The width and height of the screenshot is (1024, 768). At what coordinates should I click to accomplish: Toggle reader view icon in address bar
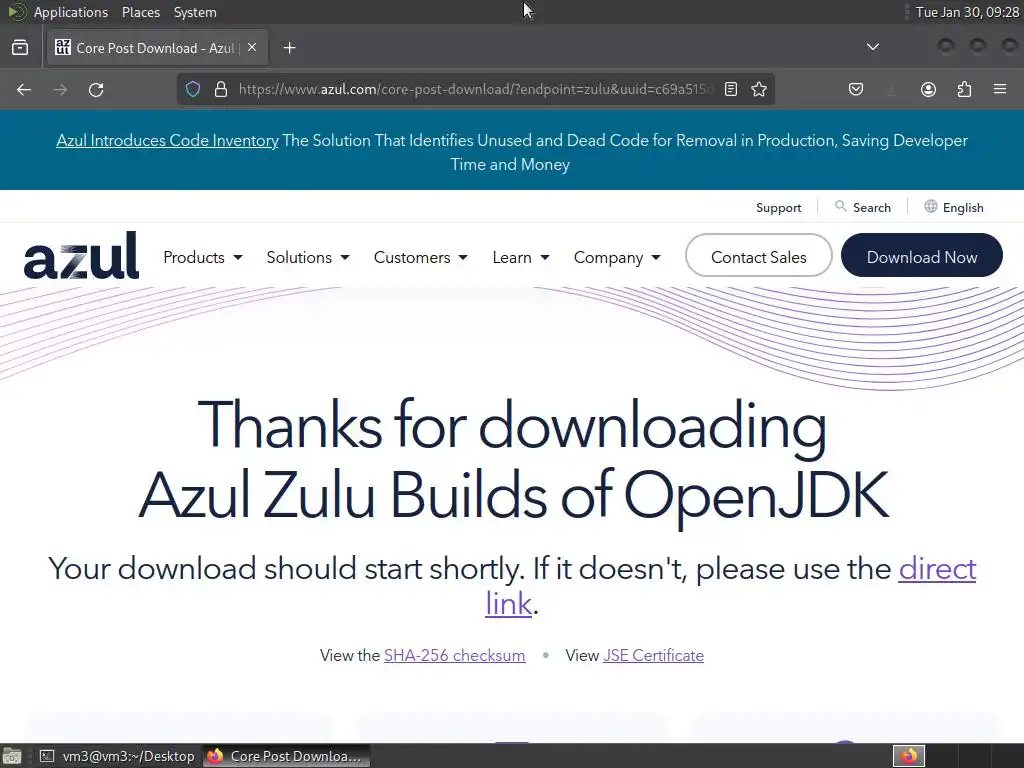[x=731, y=89]
